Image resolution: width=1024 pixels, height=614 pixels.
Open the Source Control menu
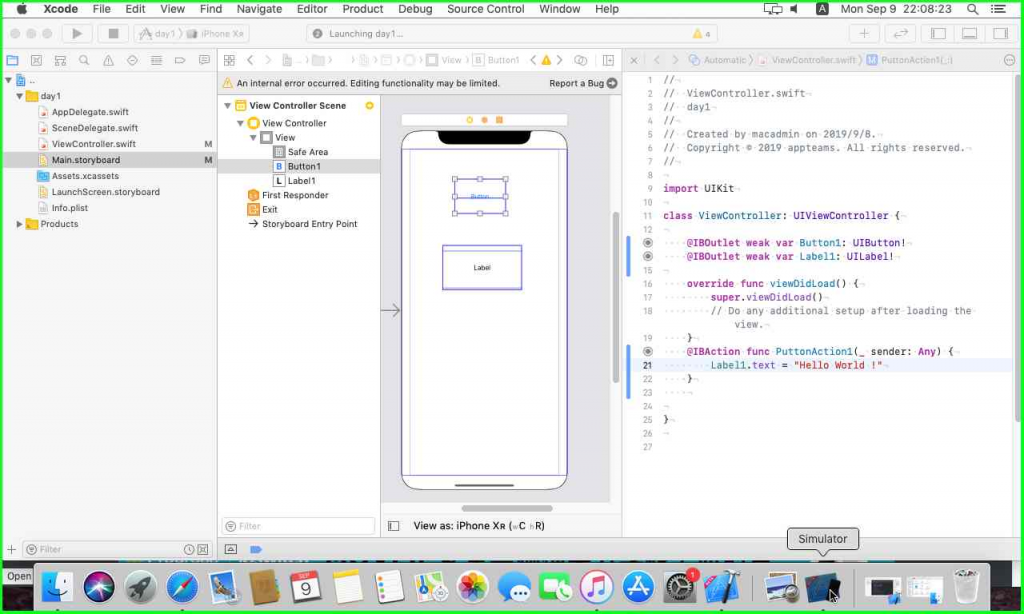click(485, 9)
